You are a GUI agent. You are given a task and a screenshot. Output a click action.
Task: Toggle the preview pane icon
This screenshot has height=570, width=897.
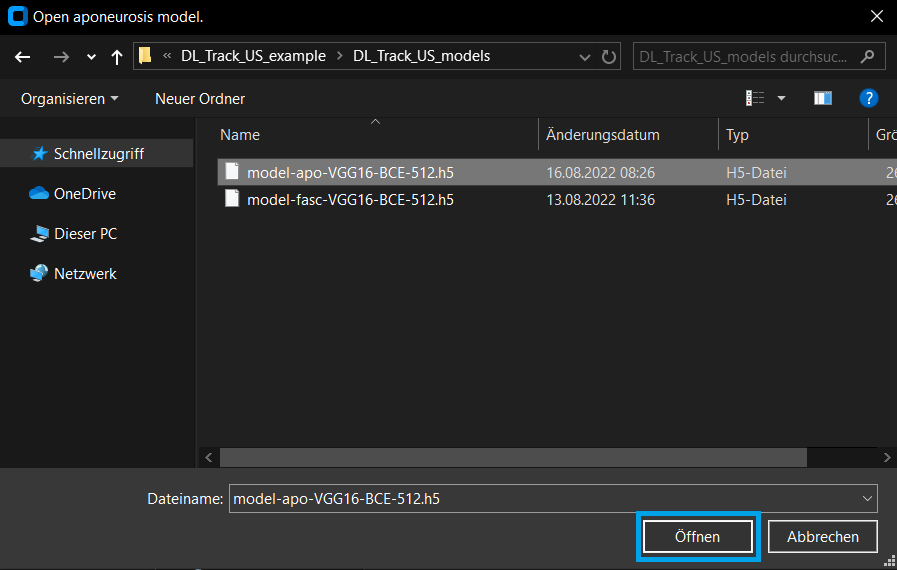click(x=823, y=98)
